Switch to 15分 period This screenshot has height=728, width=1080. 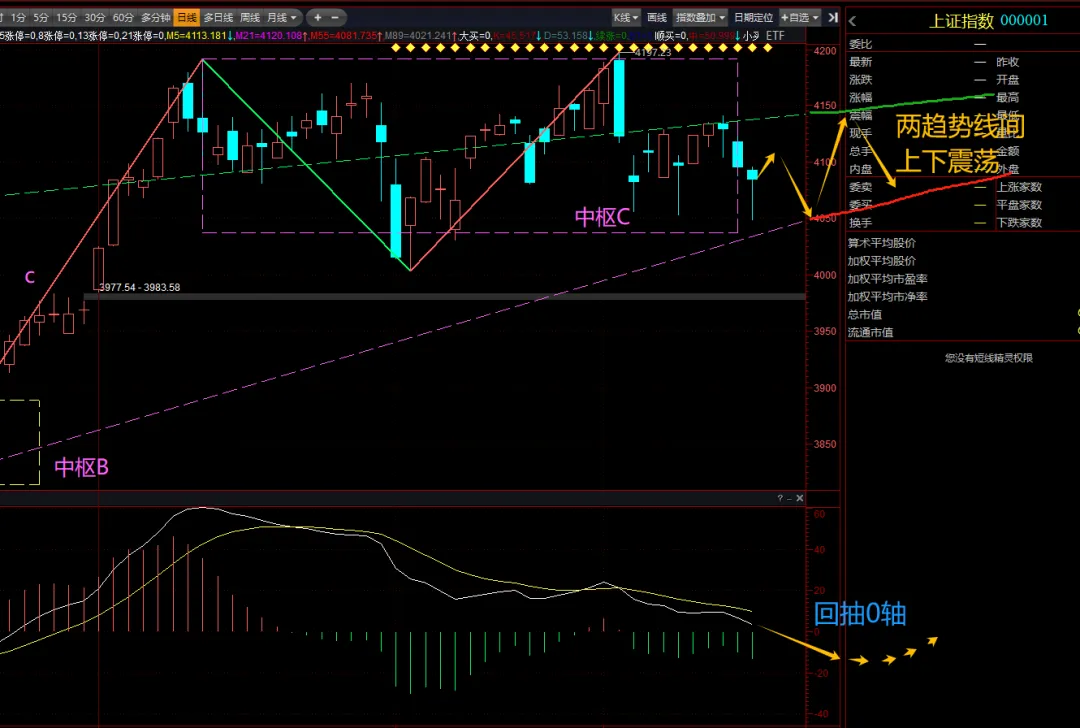(x=66, y=17)
